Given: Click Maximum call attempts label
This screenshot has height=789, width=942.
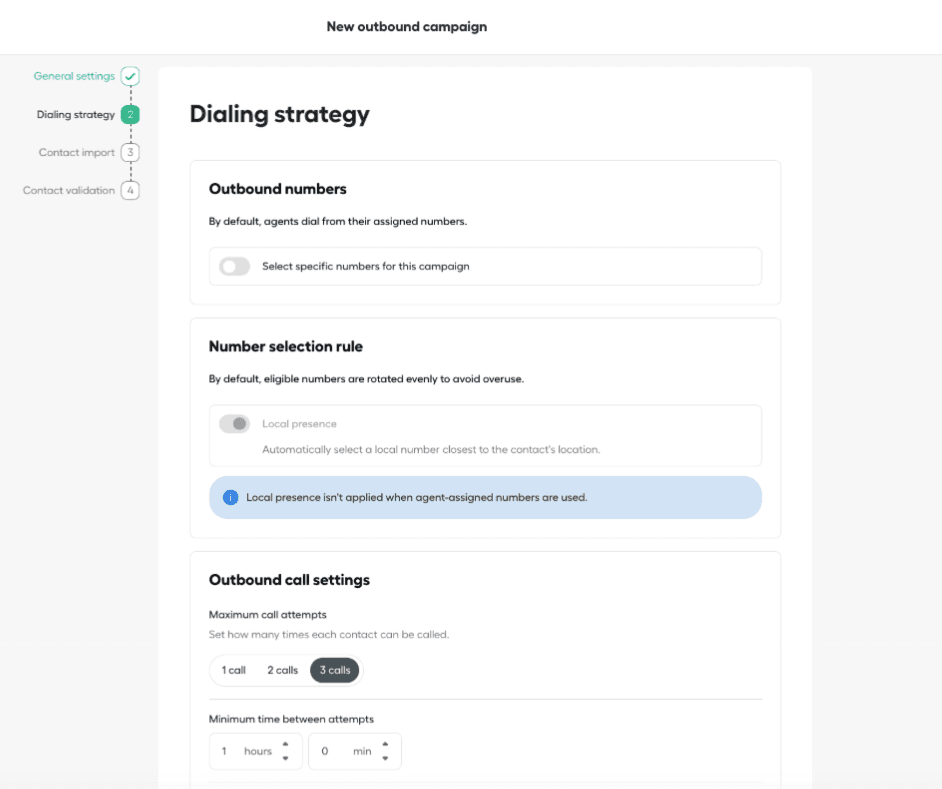Looking at the screenshot, I should (x=267, y=615).
